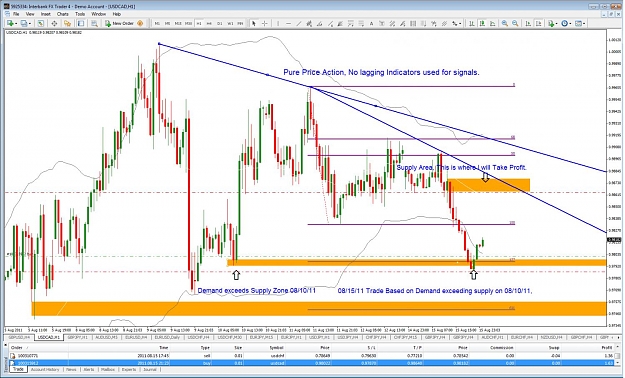Select the M15 timeframe button
This screenshot has height=378, width=625.
click(178, 24)
